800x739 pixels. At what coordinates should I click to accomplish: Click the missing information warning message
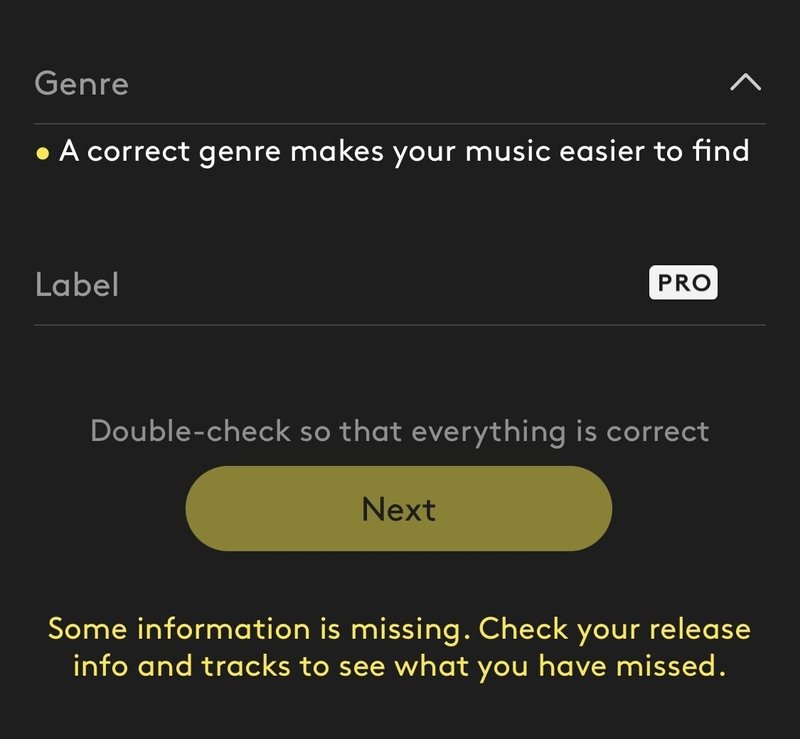[x=399, y=647]
